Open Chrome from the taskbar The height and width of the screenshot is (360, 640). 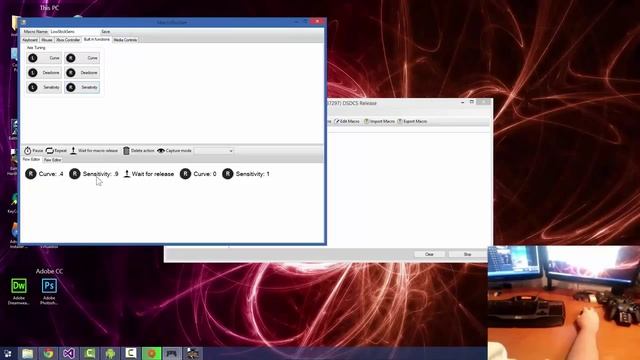(x=48, y=353)
